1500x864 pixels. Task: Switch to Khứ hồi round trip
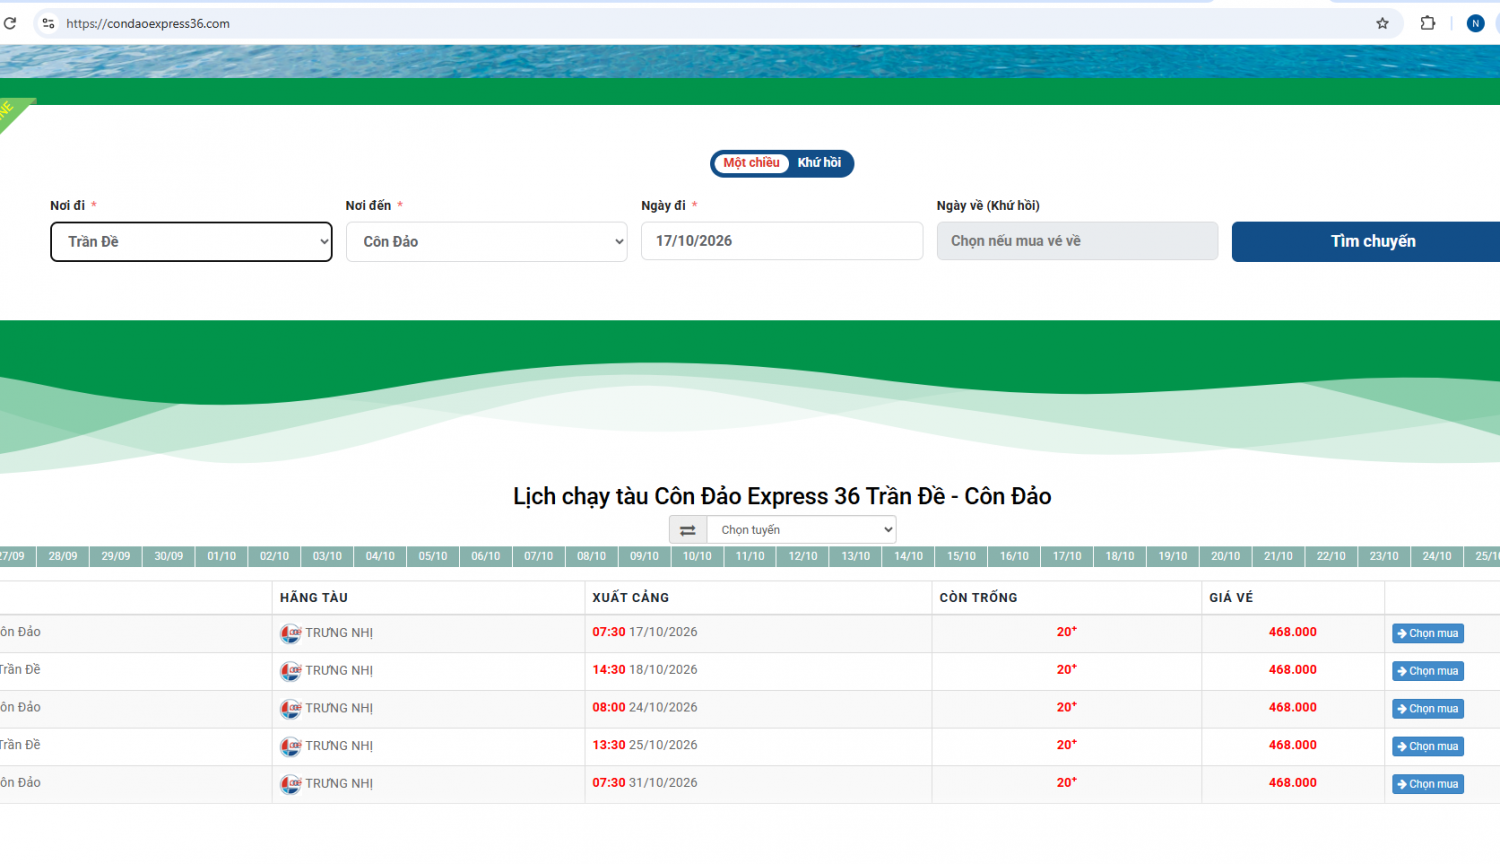coord(819,163)
